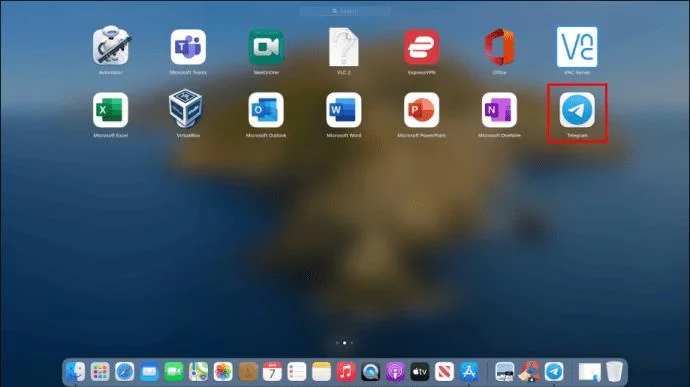Switch to last Launchpad page dot

coord(352,343)
